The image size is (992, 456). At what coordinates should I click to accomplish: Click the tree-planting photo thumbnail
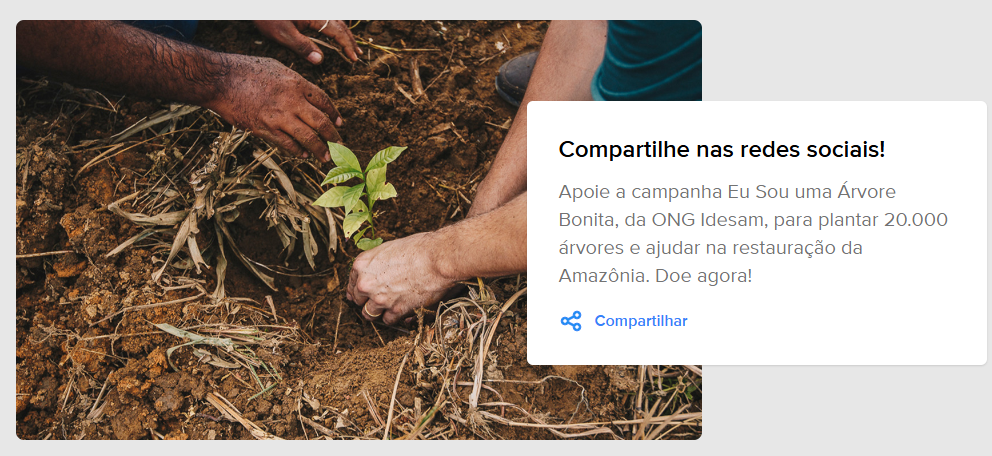point(359,230)
